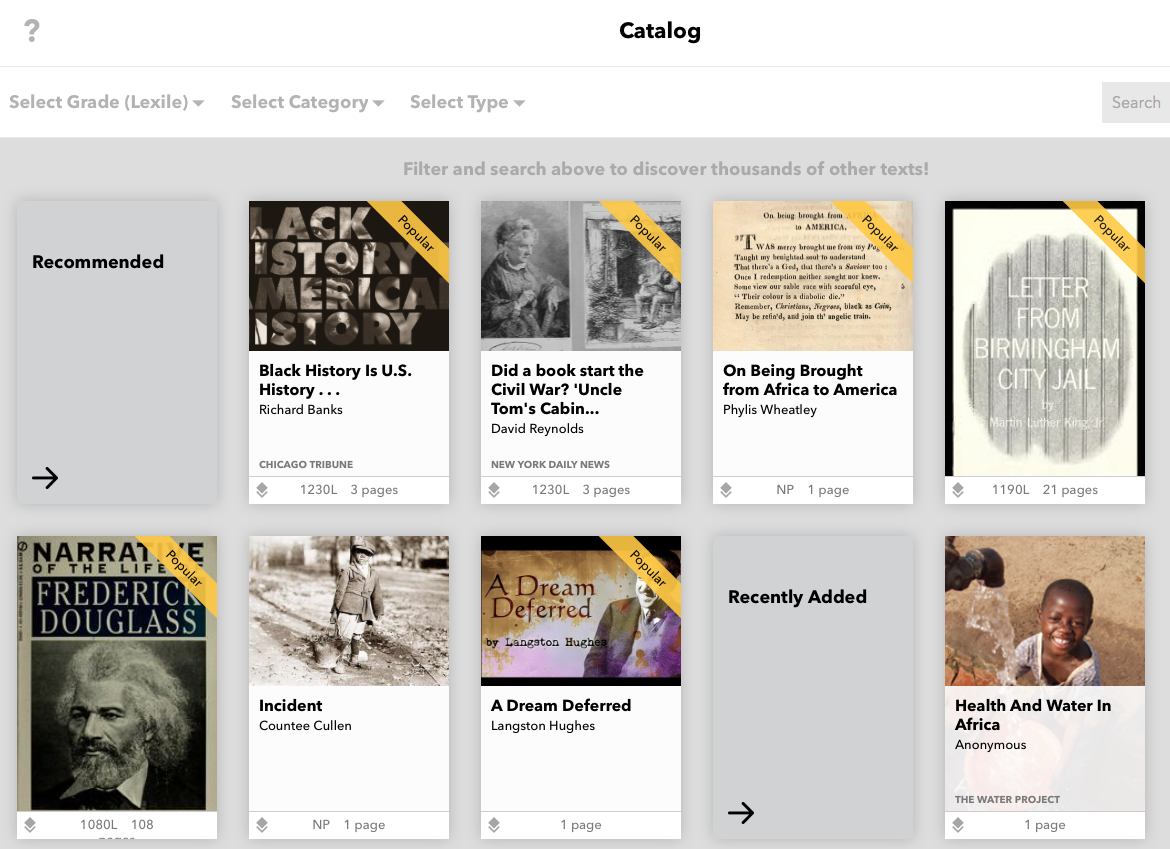The width and height of the screenshot is (1170, 849).
Task: Open the Black History Is U.S. History title
Action: (x=335, y=379)
